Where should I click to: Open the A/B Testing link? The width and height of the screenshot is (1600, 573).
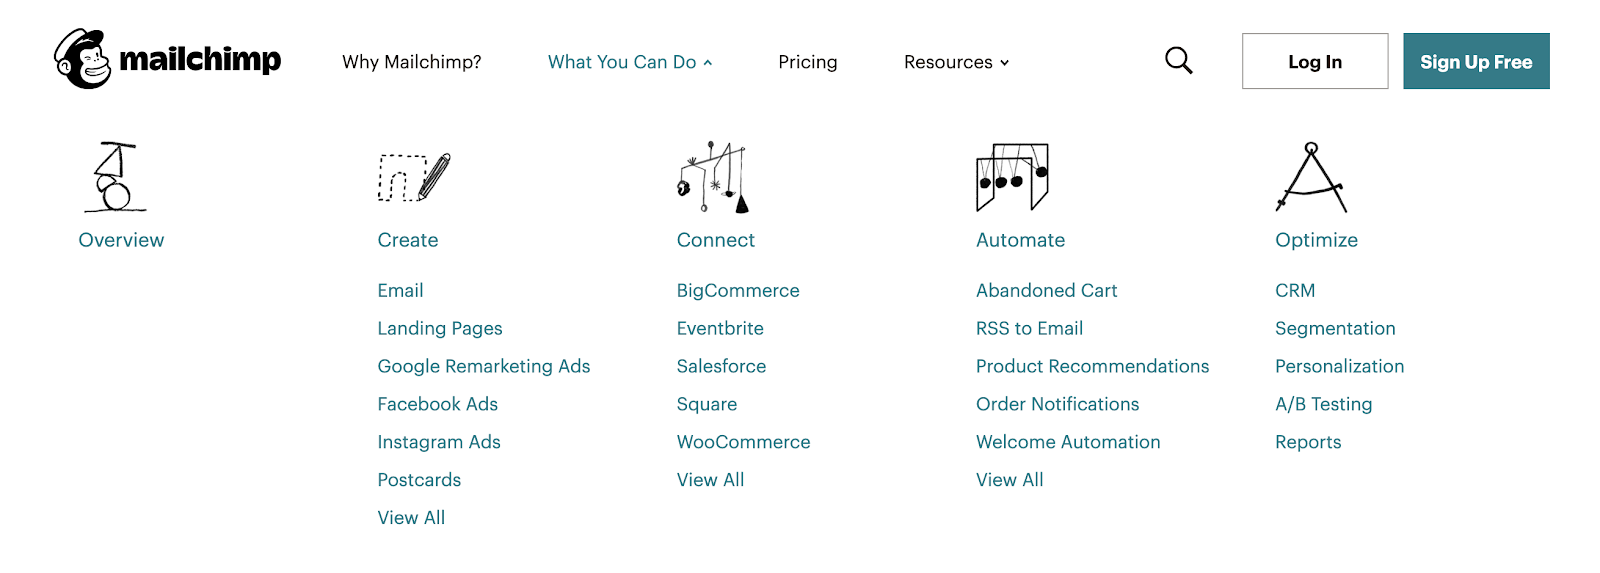(1323, 404)
